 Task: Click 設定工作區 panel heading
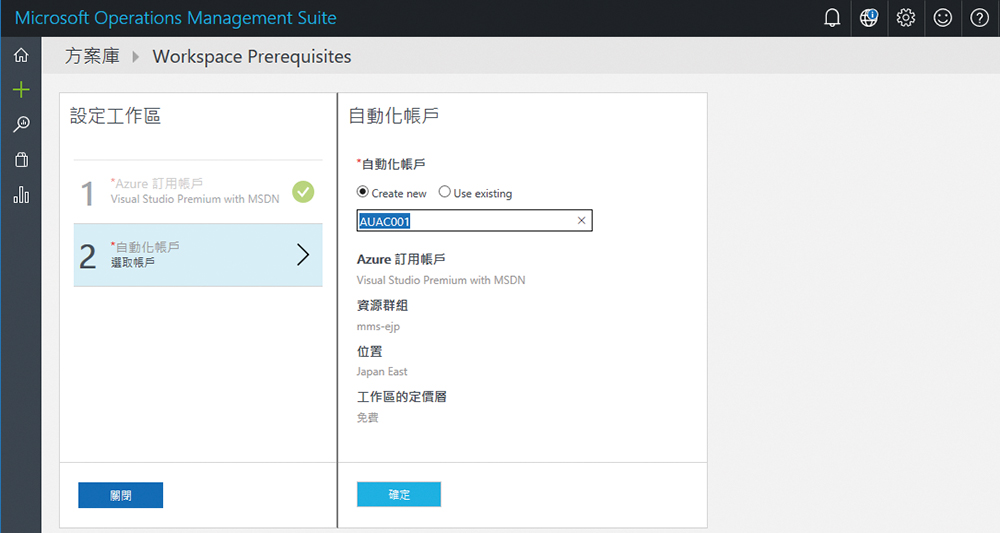[x=115, y=116]
